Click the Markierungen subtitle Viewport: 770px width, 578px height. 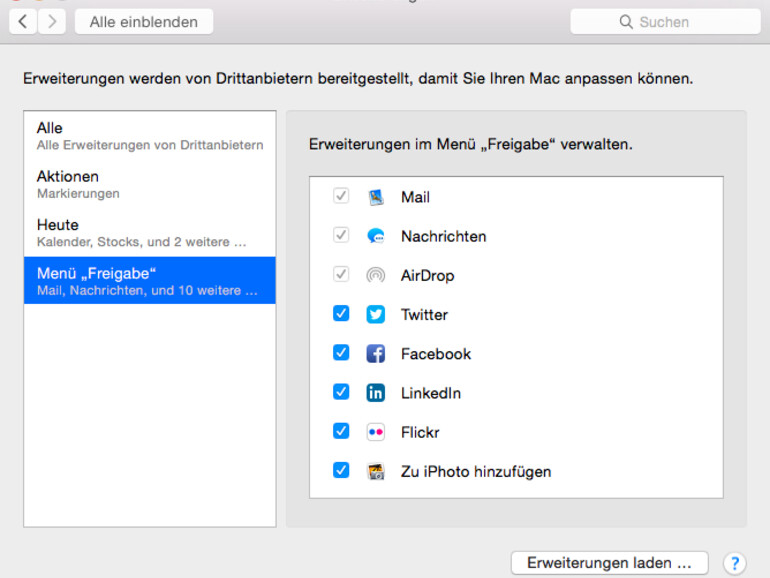(78, 194)
